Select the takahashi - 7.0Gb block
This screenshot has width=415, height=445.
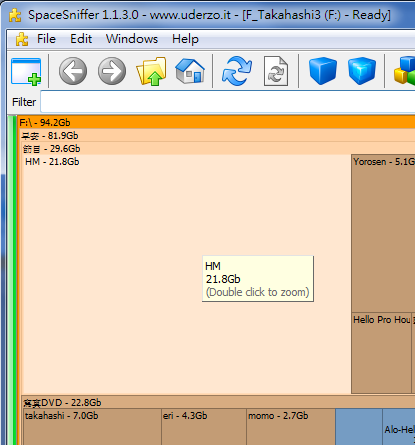[92, 427]
